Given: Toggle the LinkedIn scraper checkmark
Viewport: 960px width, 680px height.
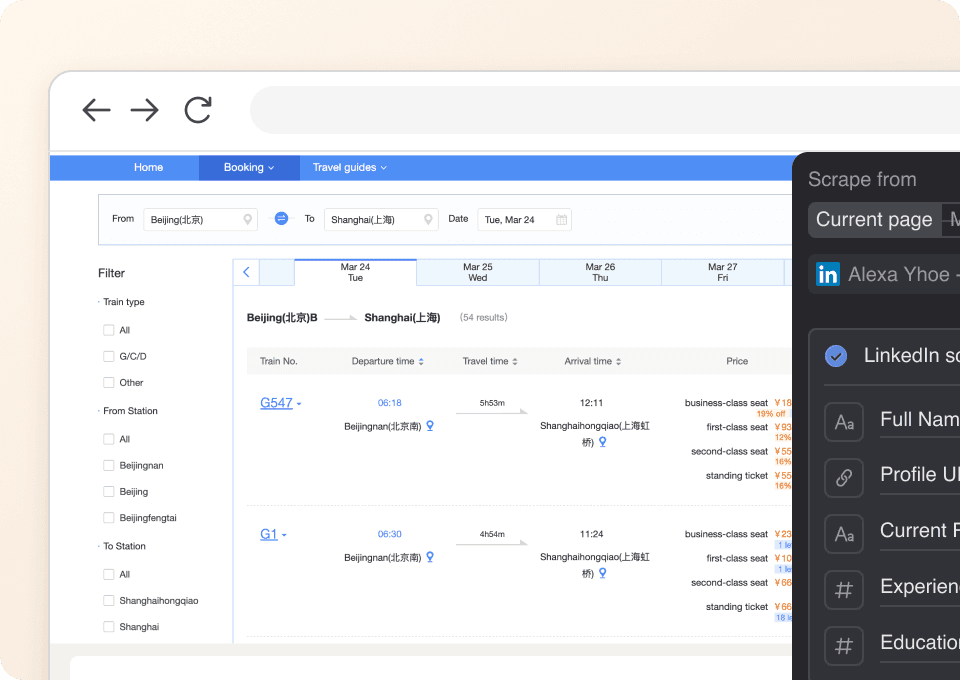Looking at the screenshot, I should 836,355.
